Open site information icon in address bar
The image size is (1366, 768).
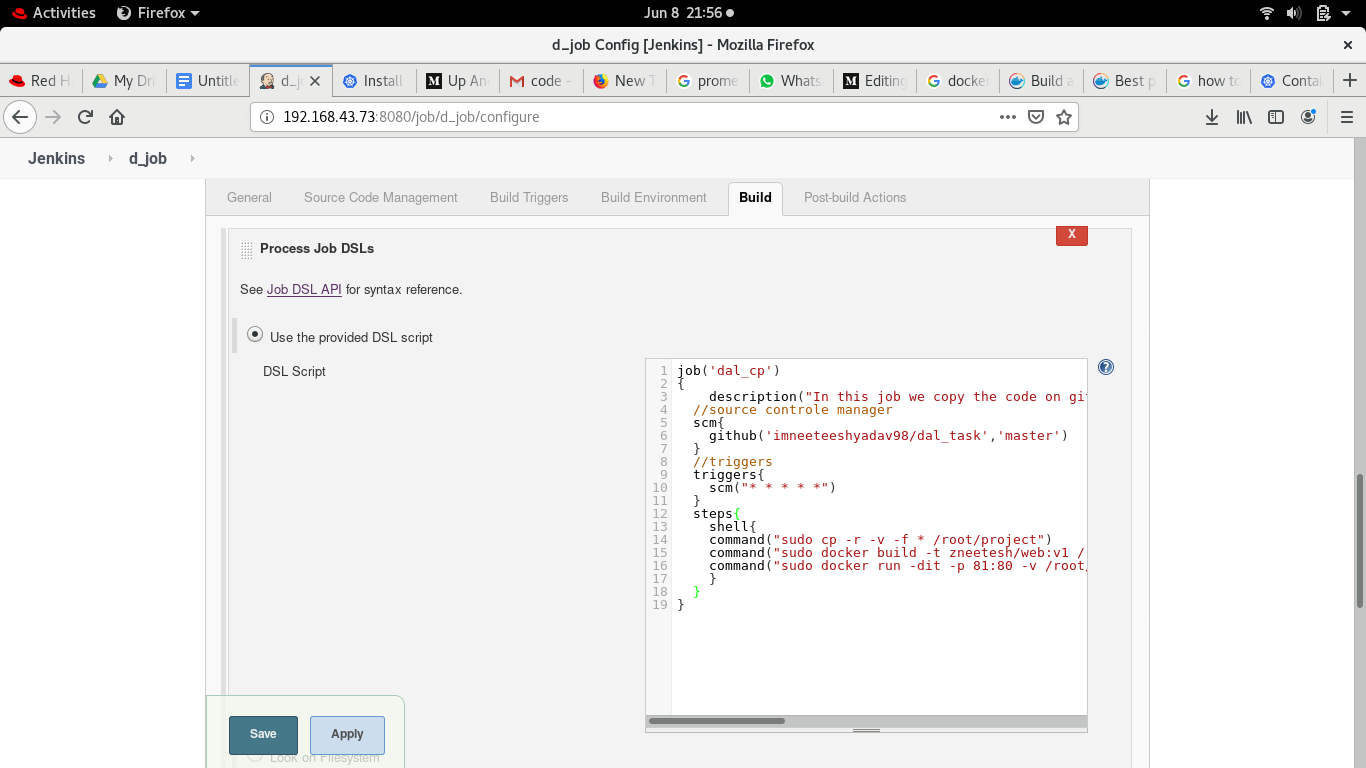(x=267, y=117)
